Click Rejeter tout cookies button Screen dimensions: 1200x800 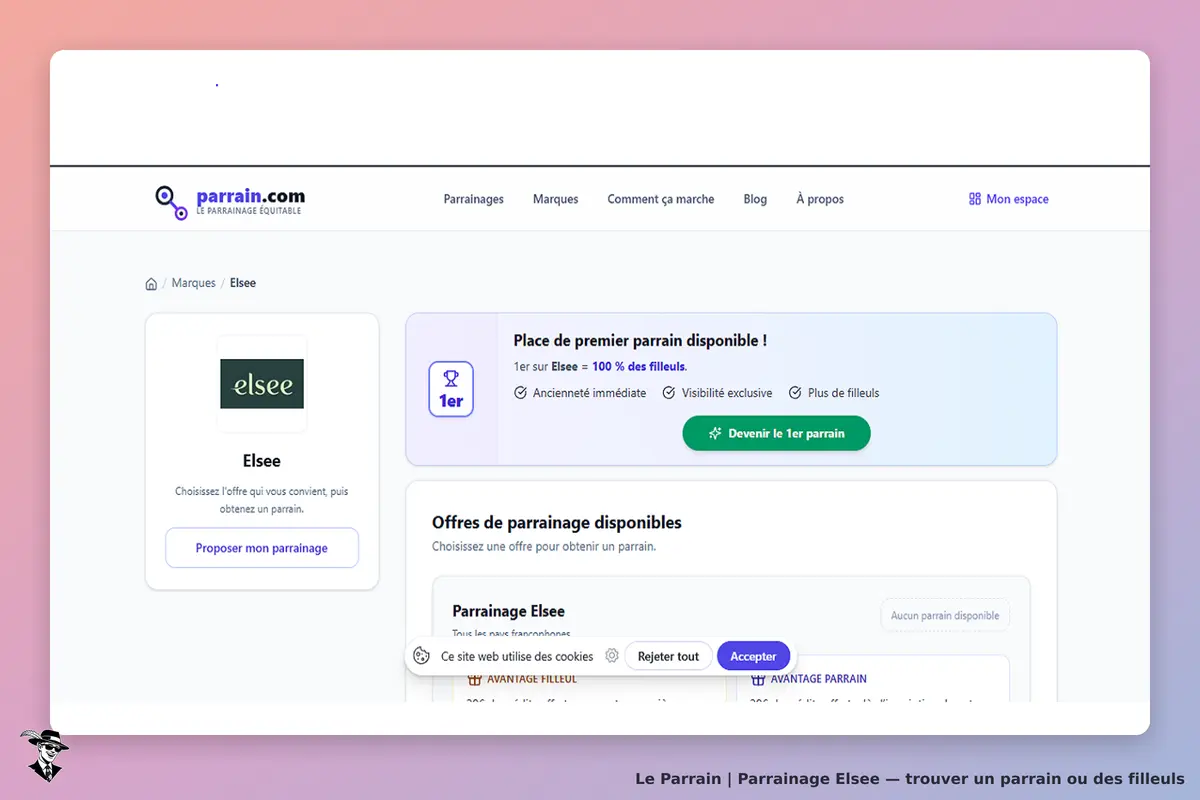coord(669,656)
